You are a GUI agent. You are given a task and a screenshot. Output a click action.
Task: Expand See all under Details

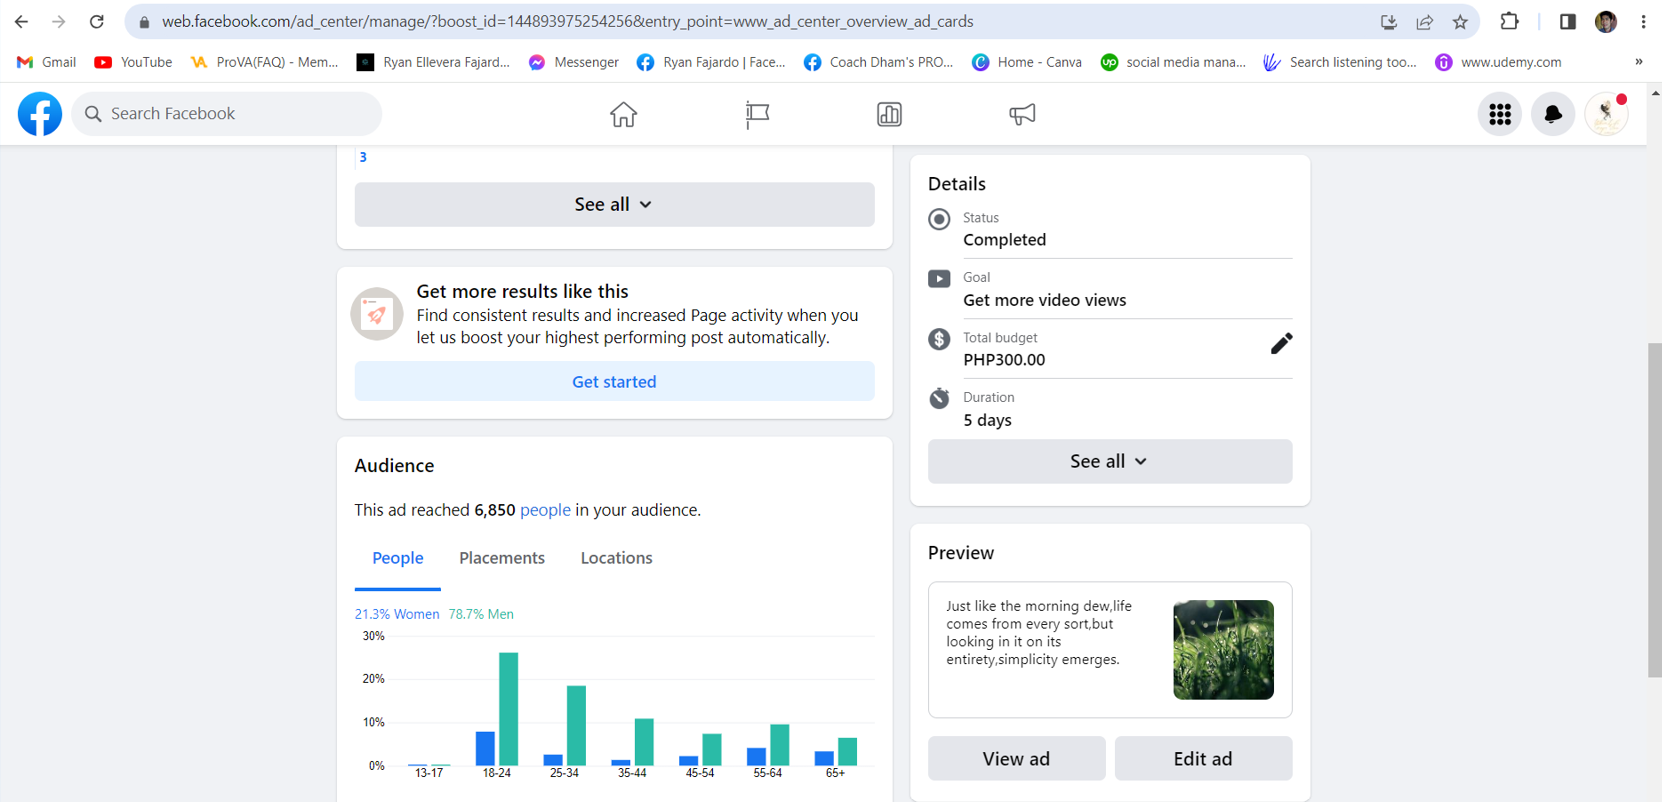click(1109, 461)
